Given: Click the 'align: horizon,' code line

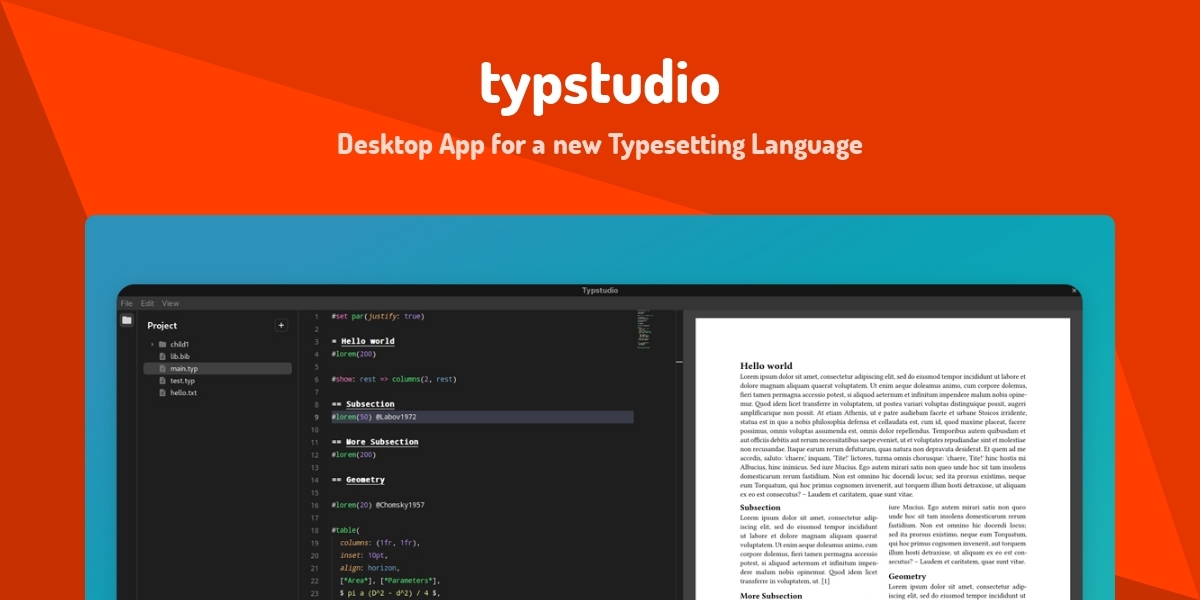Looking at the screenshot, I should click(x=369, y=568).
